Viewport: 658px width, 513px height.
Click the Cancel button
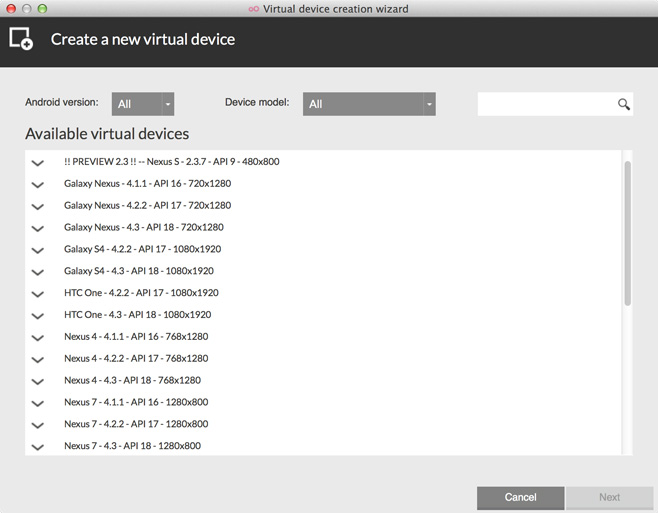pyautogui.click(x=520, y=497)
